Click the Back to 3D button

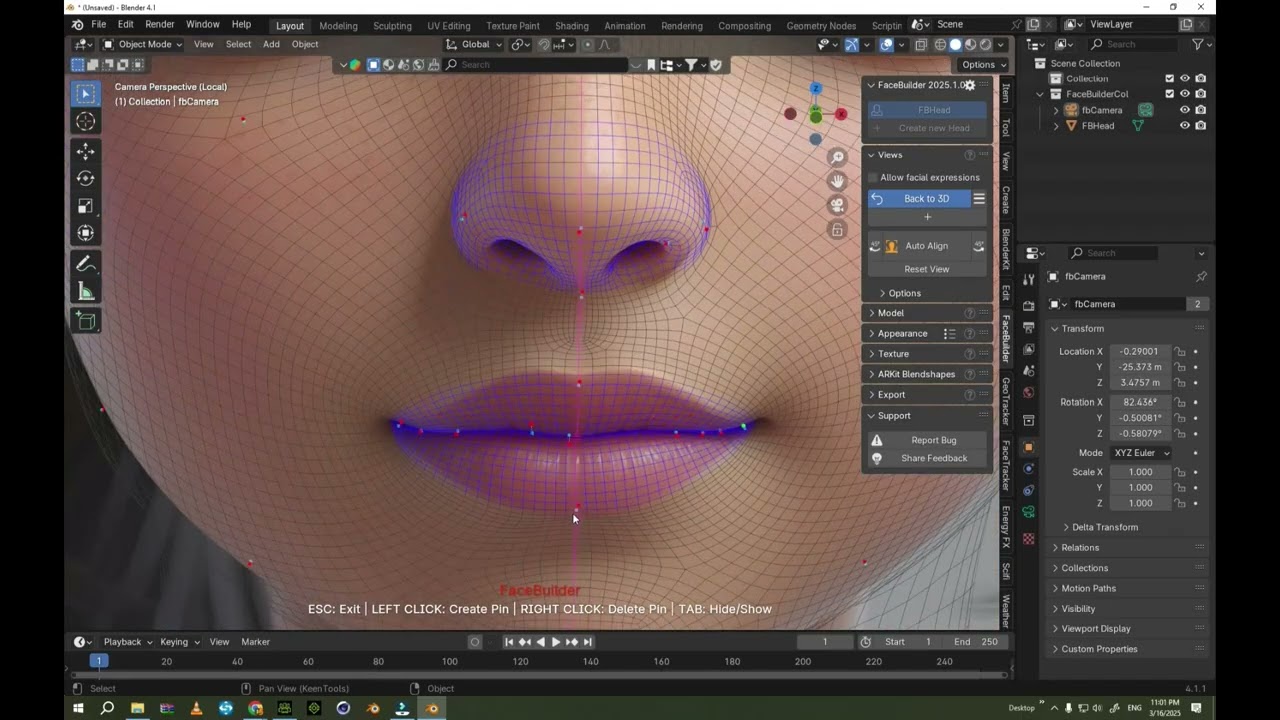click(x=918, y=199)
